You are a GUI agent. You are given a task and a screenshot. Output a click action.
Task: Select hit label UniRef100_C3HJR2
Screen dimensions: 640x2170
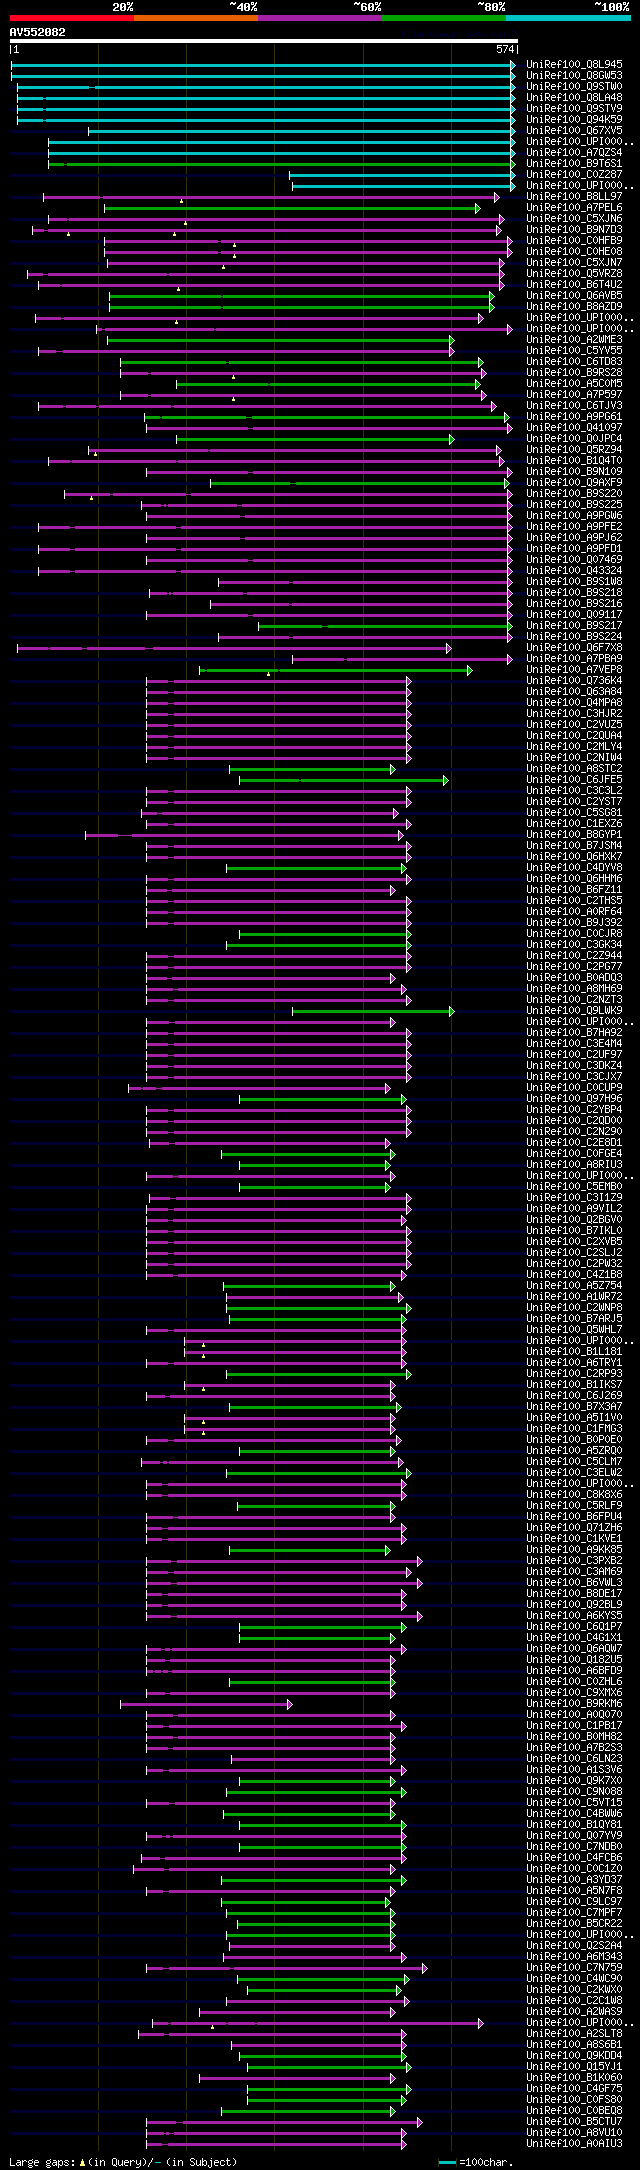click(x=574, y=713)
